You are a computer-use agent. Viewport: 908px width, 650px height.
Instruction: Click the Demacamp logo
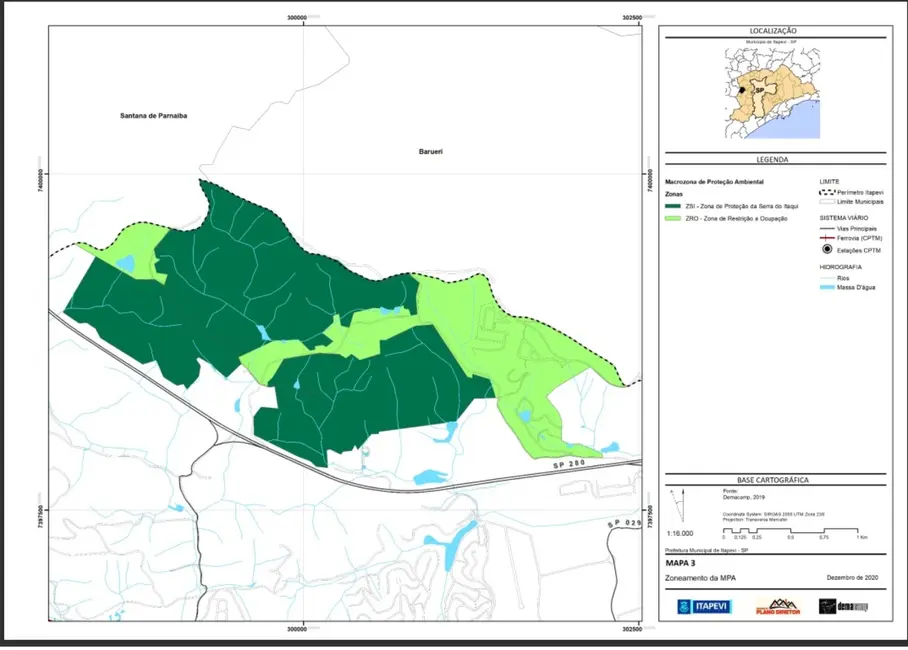point(843,607)
